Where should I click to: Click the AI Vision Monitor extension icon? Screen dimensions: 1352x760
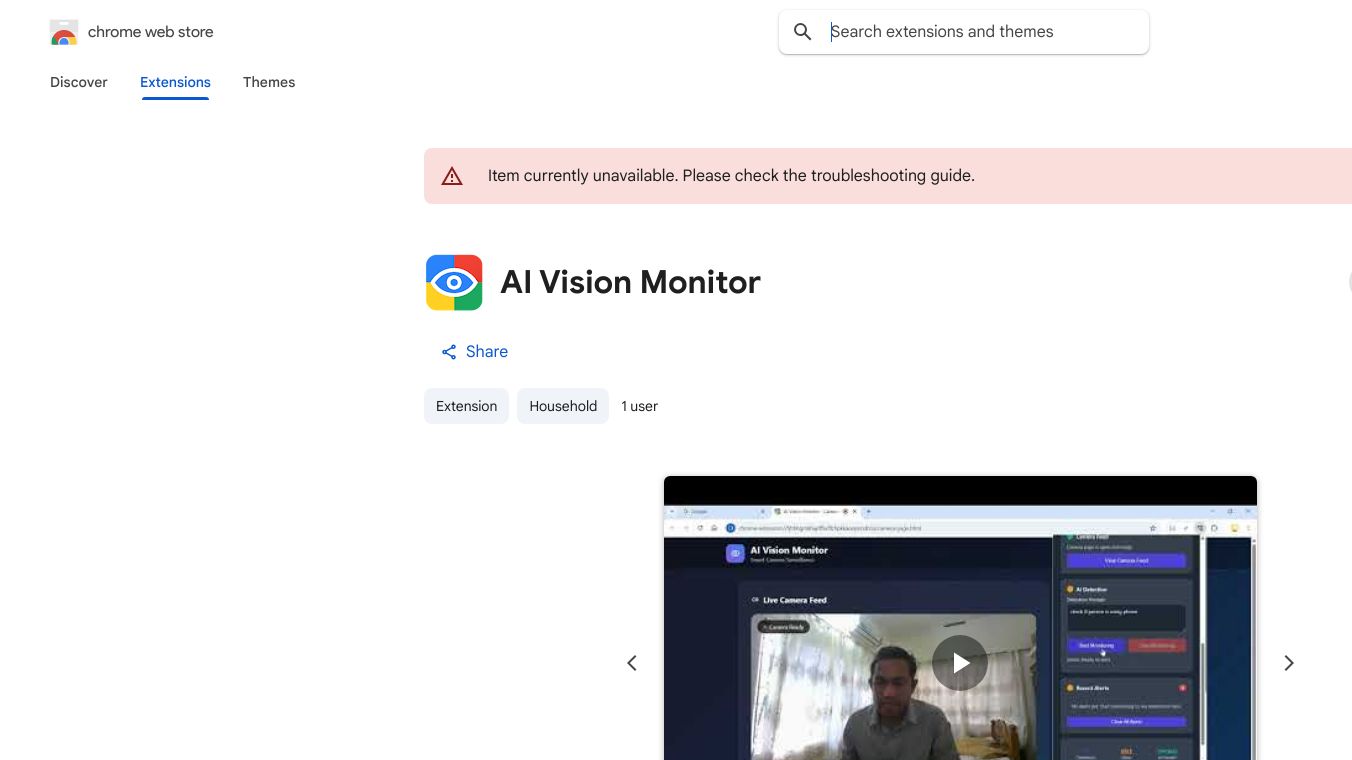pos(454,282)
